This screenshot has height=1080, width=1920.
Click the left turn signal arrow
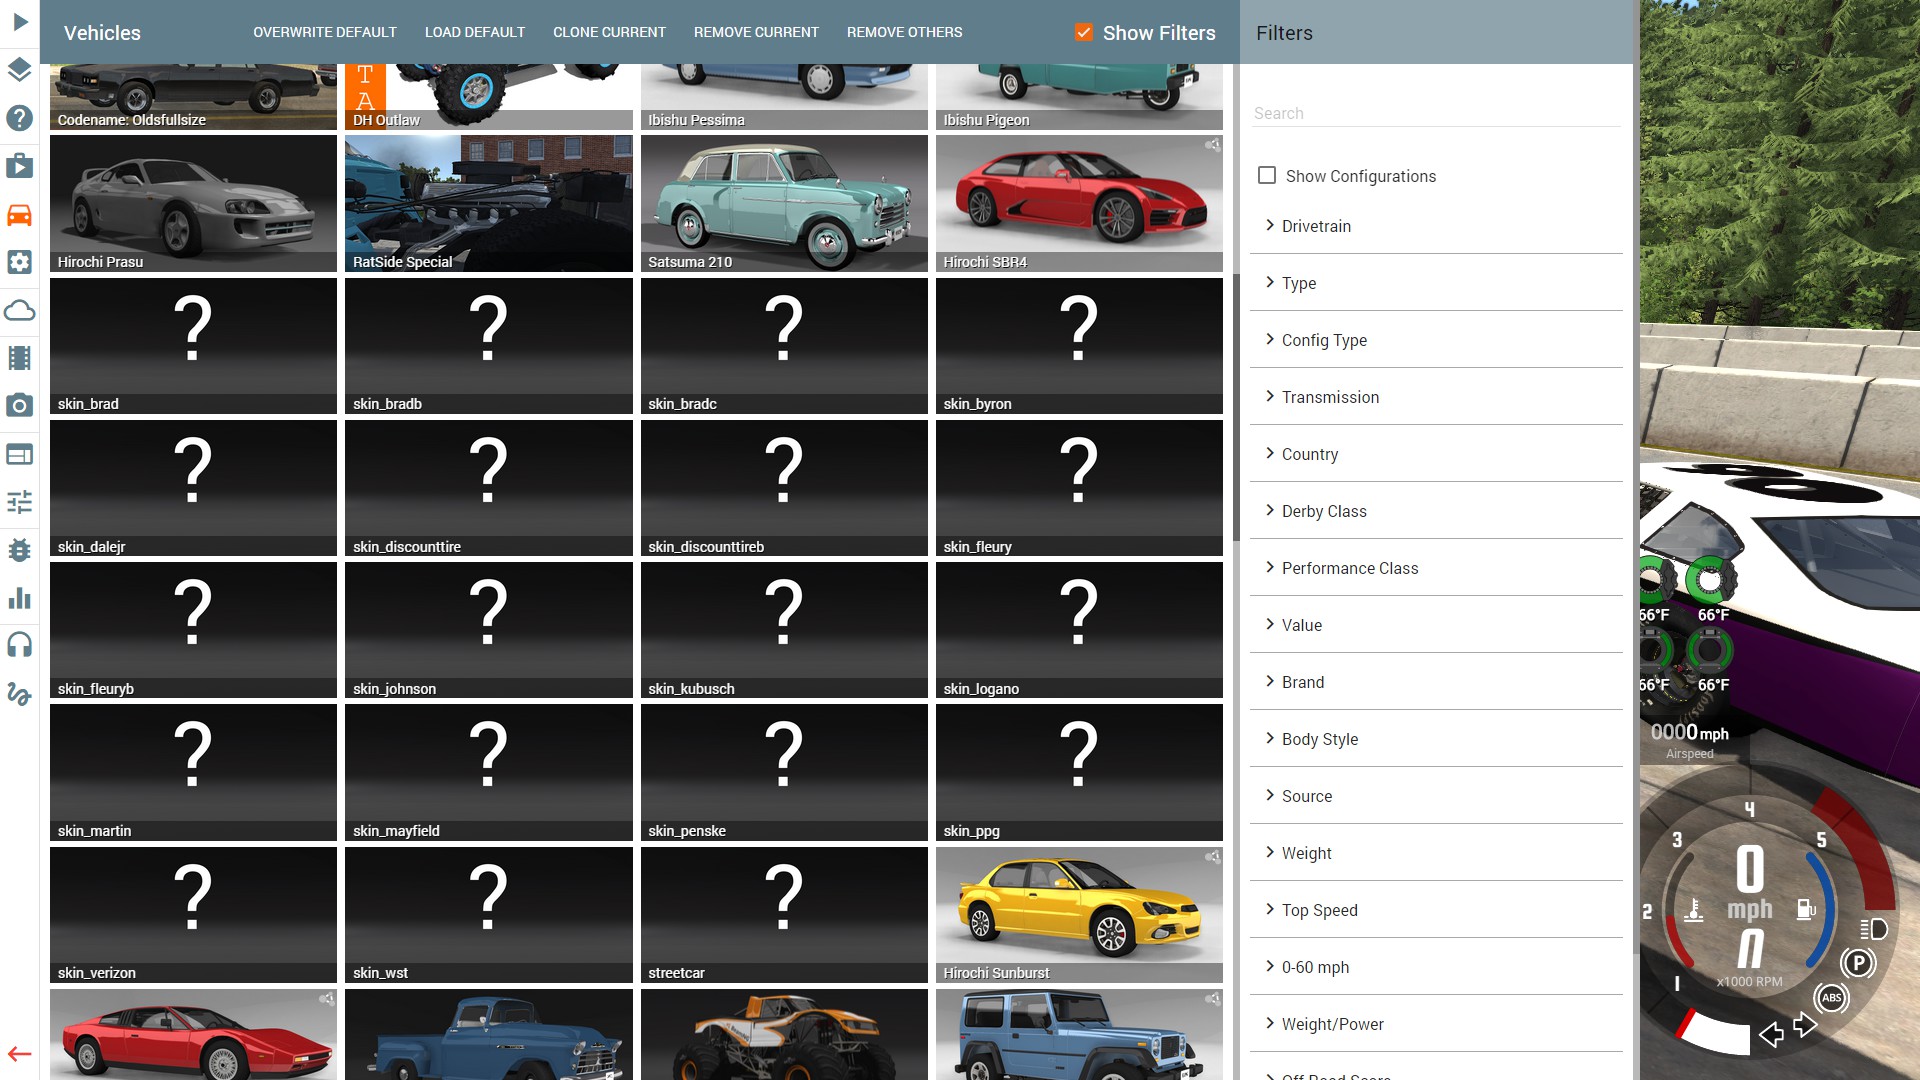click(1771, 1034)
